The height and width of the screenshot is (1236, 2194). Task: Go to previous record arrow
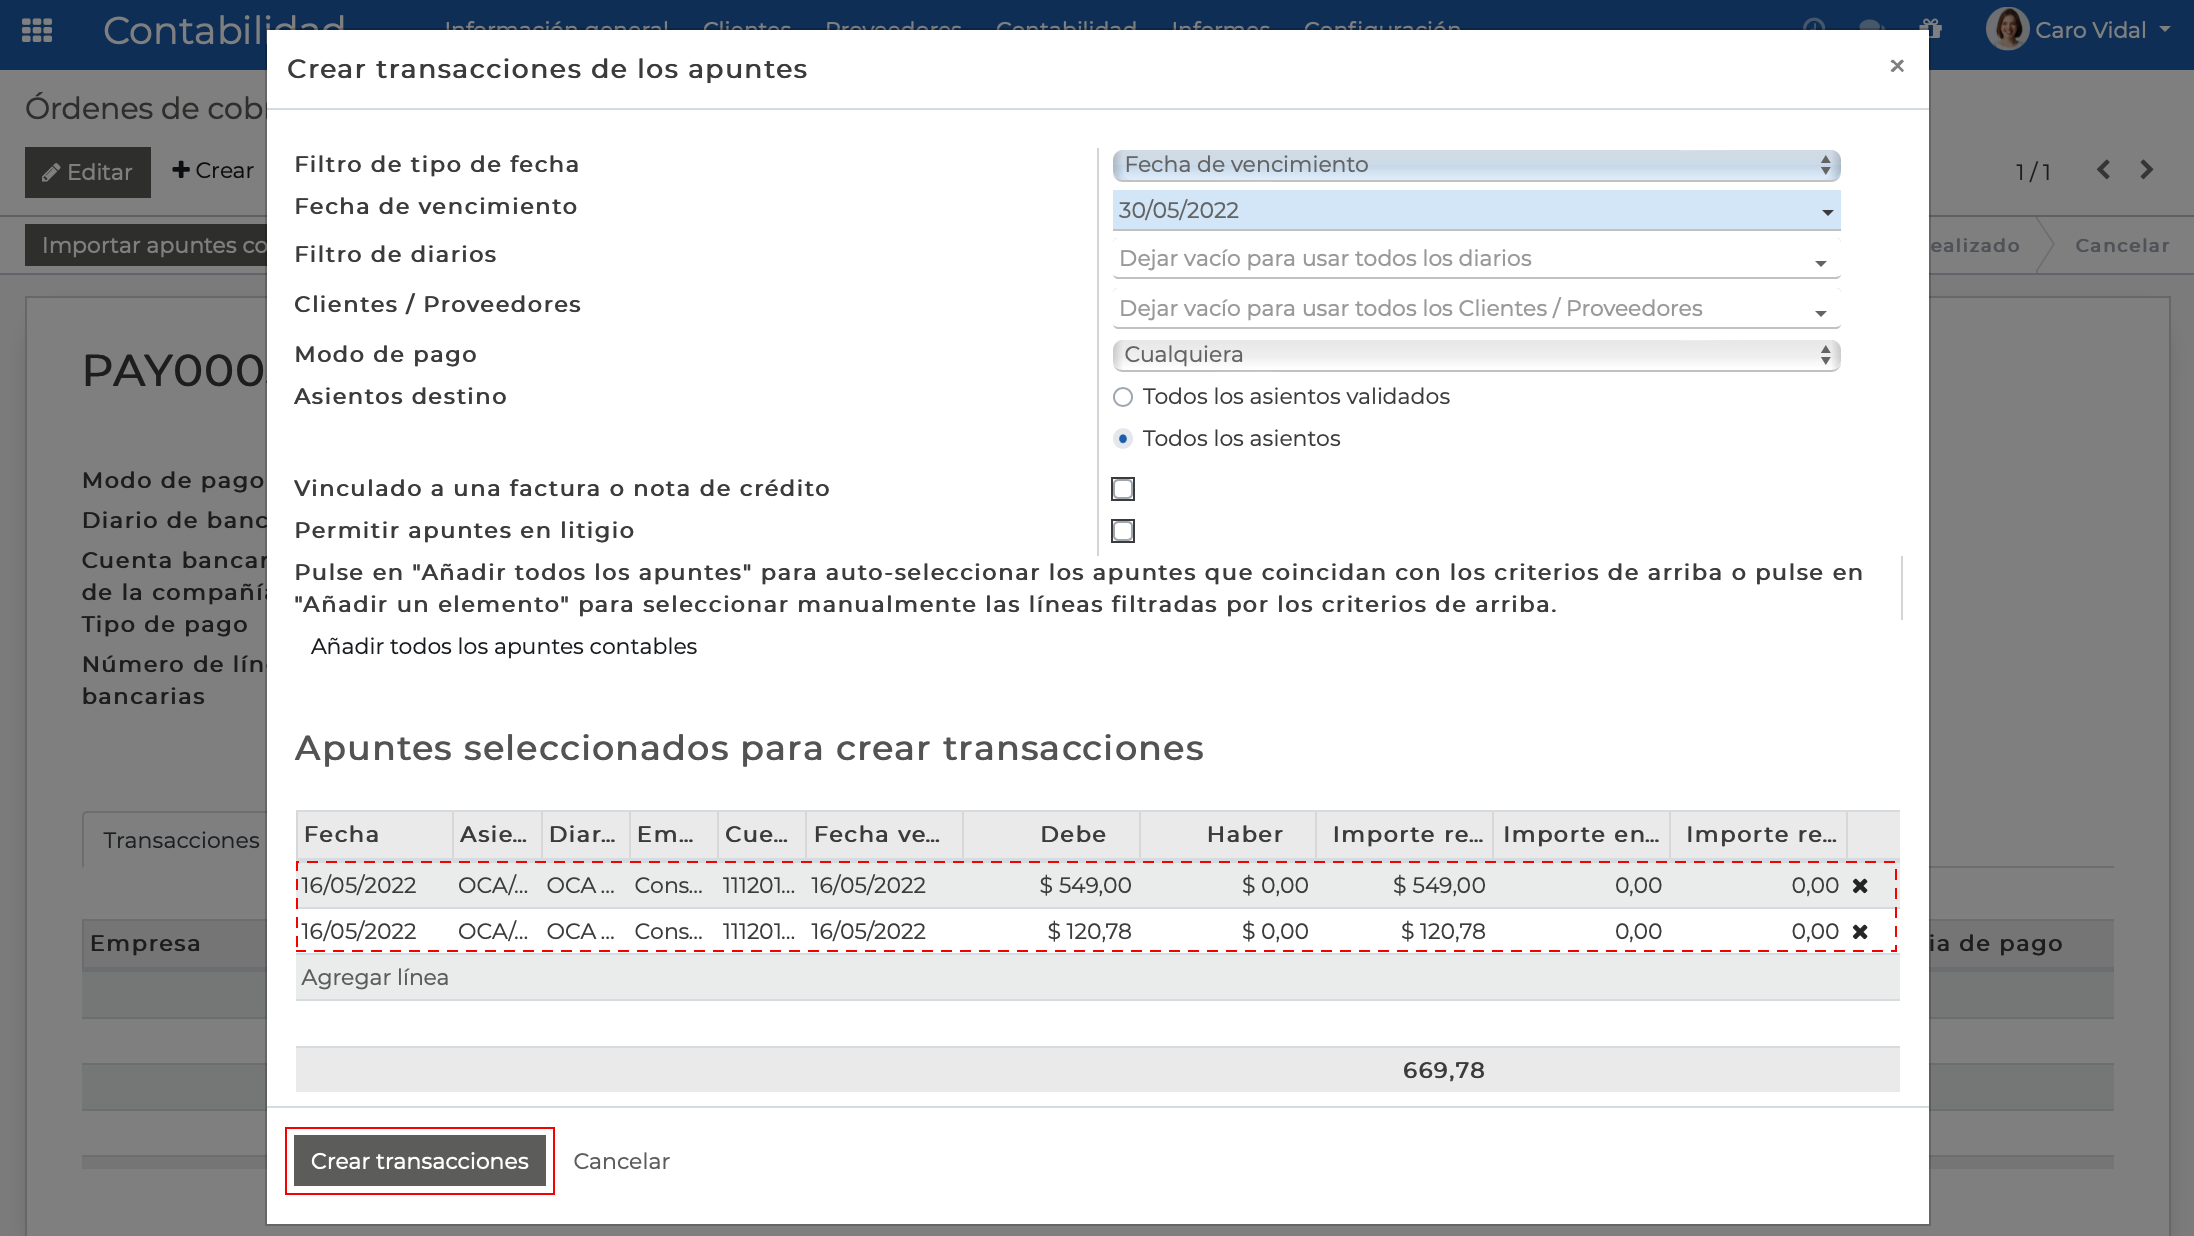[x=2104, y=170]
